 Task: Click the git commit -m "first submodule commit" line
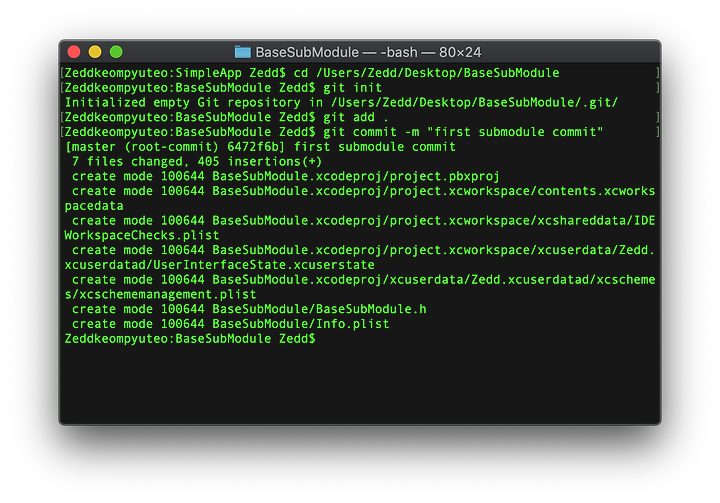(334, 132)
